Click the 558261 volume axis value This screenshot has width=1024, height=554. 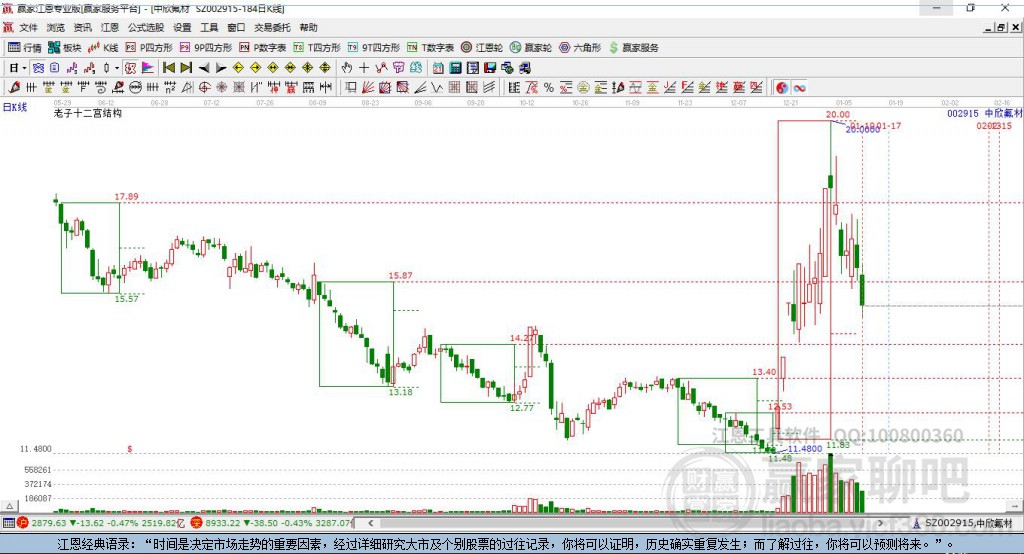pos(37,470)
